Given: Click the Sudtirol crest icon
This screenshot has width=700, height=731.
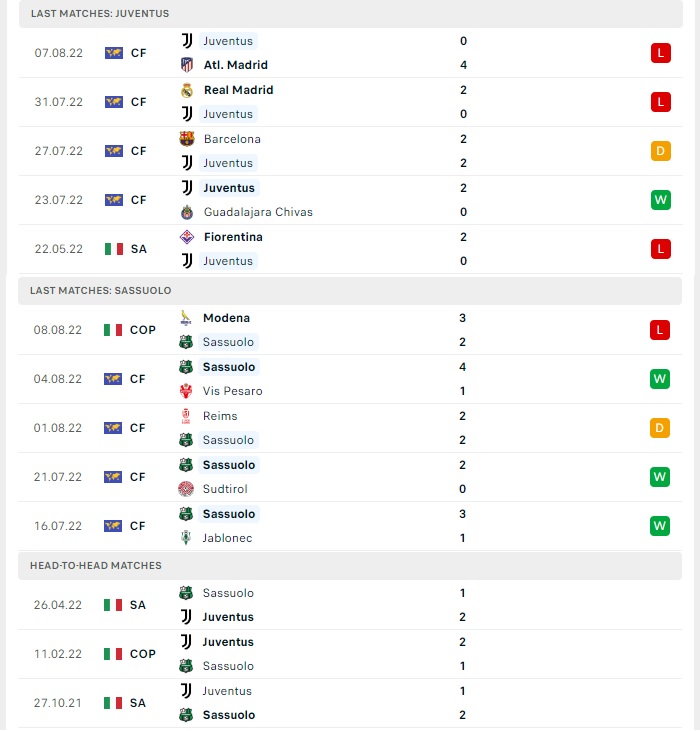Looking at the screenshot, I should (186, 489).
